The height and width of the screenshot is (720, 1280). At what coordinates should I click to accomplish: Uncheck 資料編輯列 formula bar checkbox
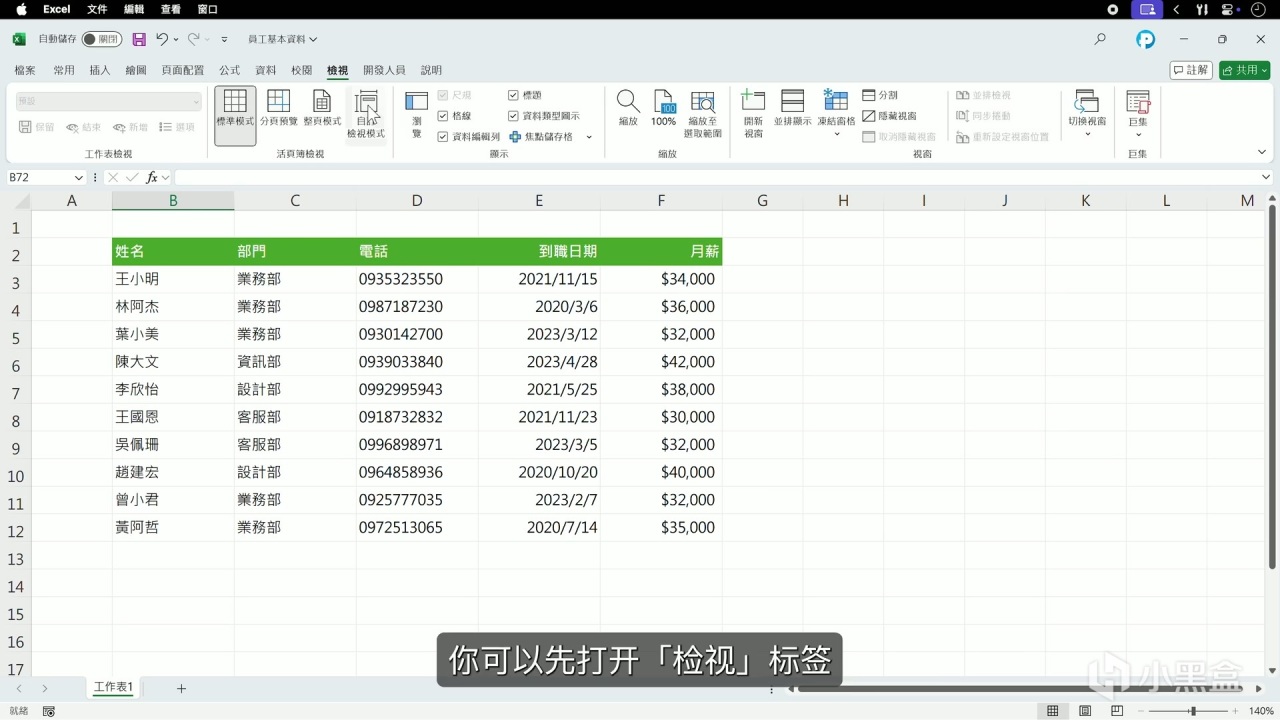coord(443,137)
